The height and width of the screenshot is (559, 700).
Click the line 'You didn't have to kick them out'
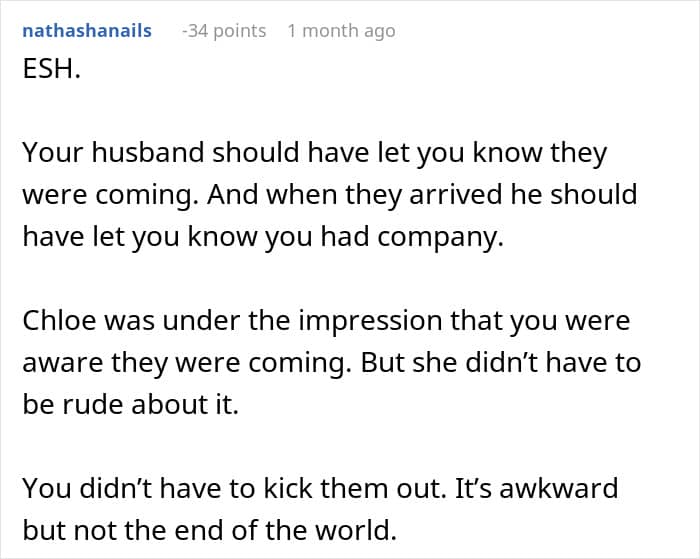click(321, 488)
